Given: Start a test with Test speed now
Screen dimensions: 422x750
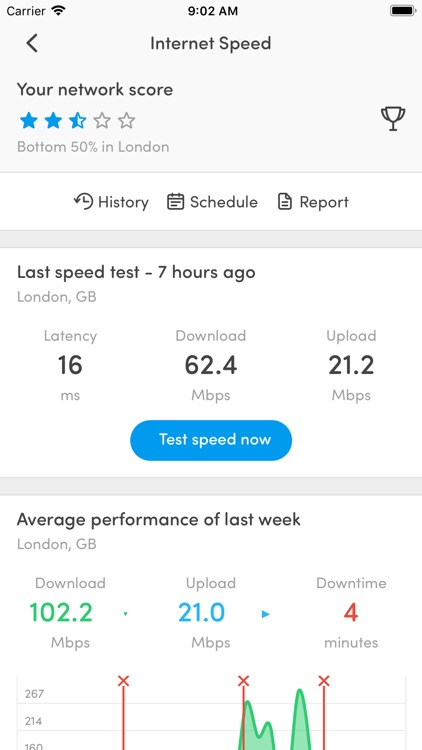Looking at the screenshot, I should point(211,440).
